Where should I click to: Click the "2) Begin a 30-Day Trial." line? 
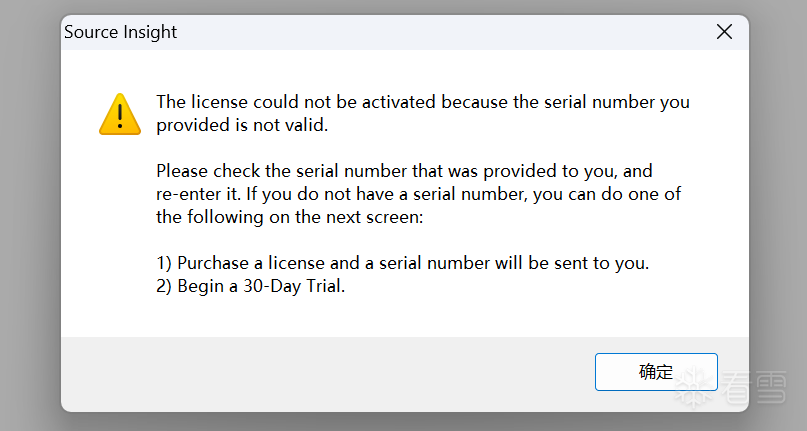point(250,286)
